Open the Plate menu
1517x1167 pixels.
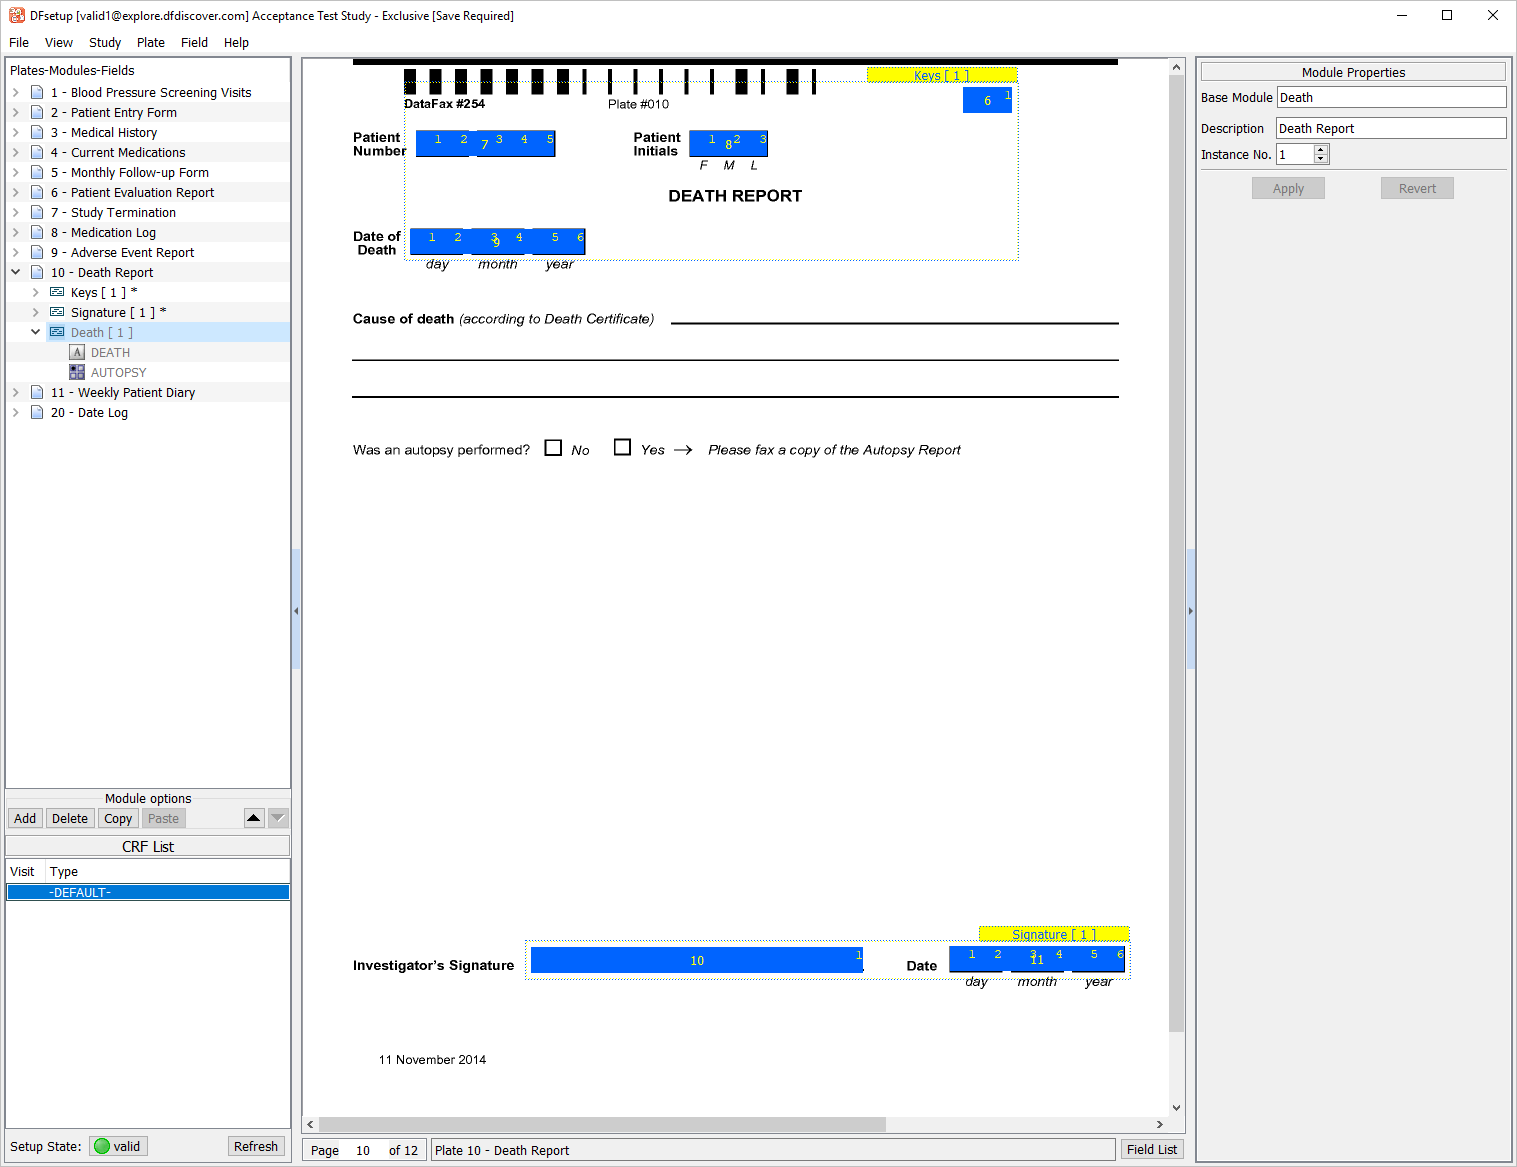[151, 42]
